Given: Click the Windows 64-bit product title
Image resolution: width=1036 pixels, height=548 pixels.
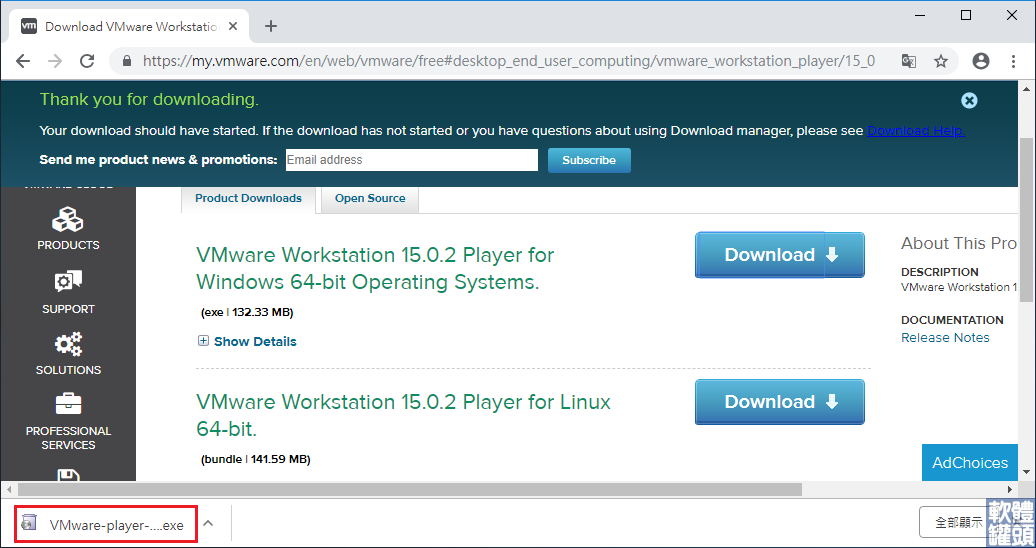Looking at the screenshot, I should 375,268.
